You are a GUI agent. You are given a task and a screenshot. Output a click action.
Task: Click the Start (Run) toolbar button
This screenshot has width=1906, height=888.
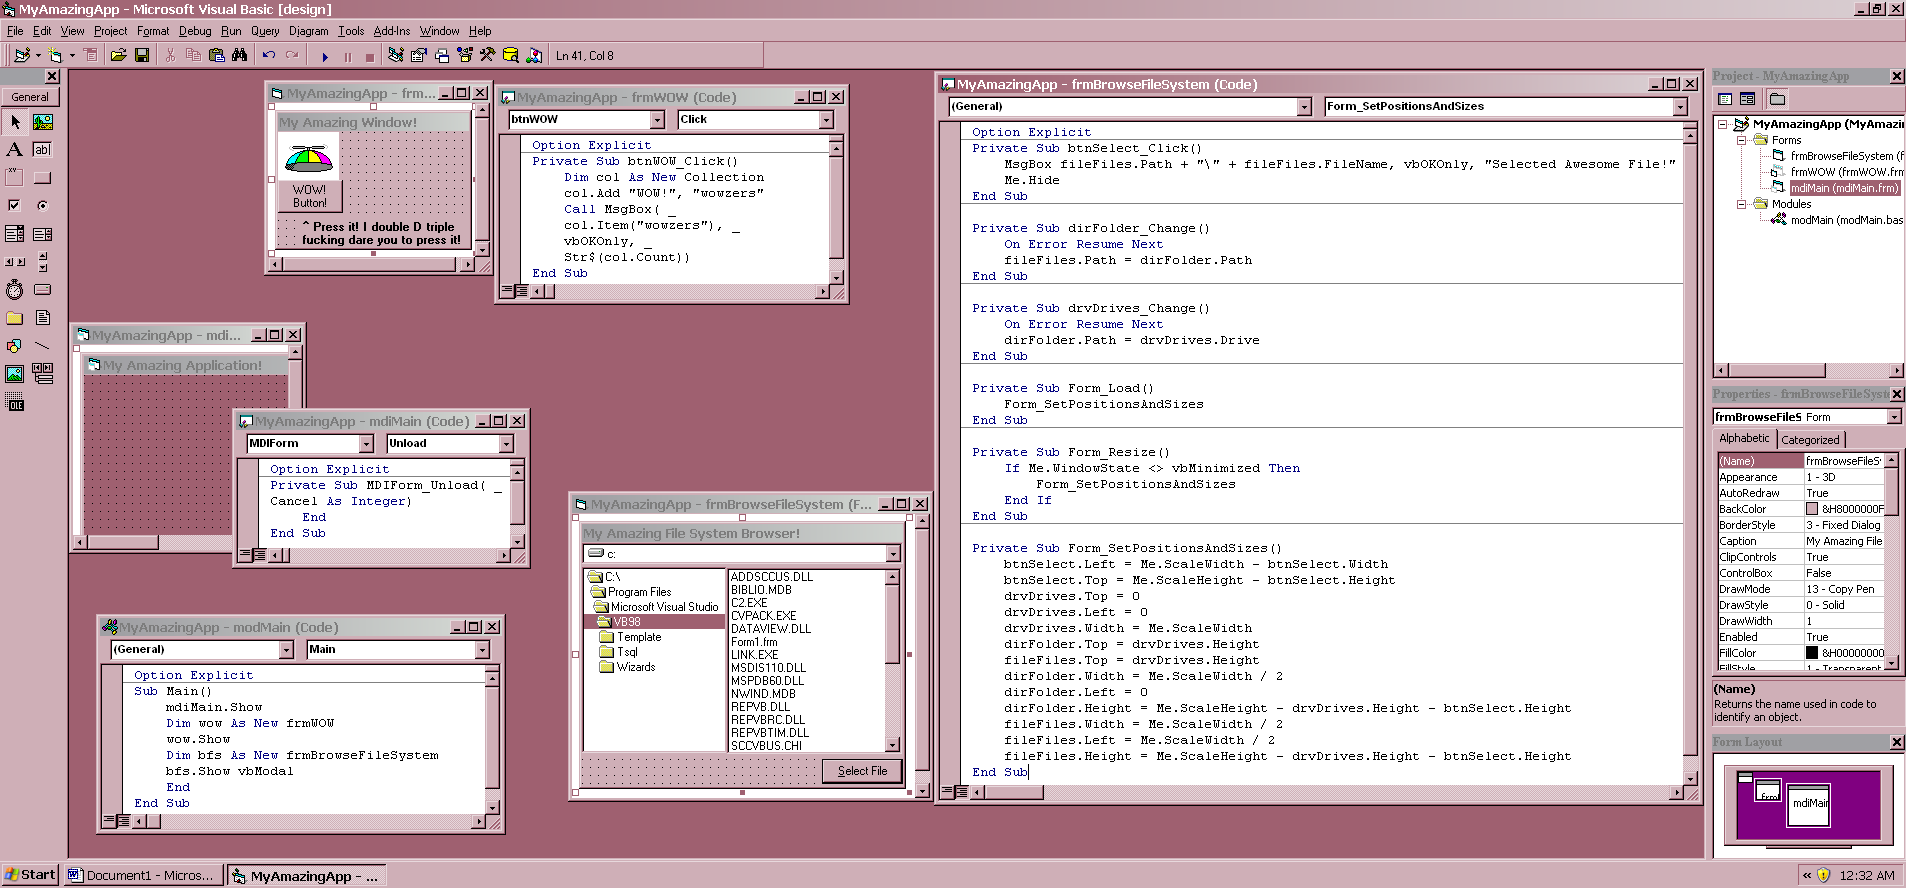point(325,56)
